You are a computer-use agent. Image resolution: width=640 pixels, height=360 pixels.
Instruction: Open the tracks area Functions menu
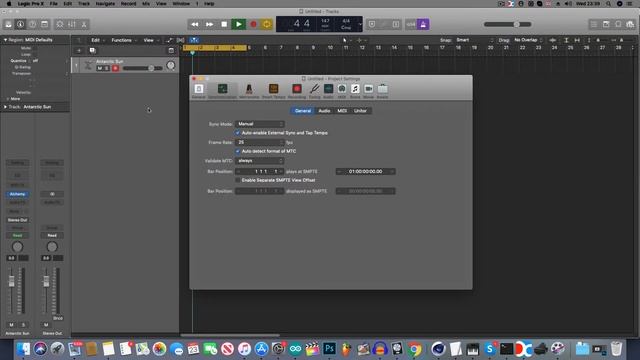[124, 40]
